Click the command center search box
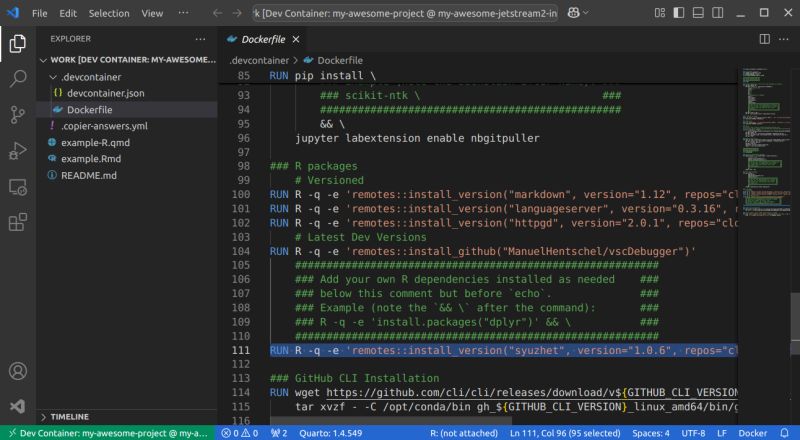 (405, 13)
